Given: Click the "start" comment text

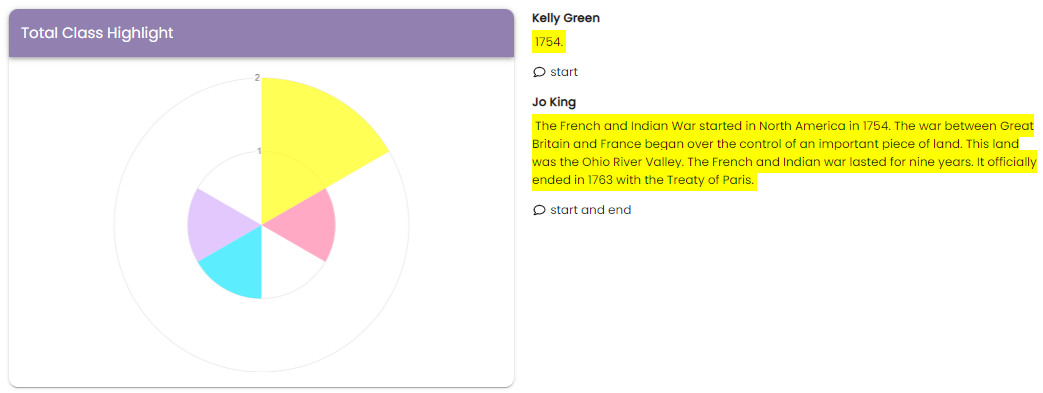Looking at the screenshot, I should click(x=564, y=72).
